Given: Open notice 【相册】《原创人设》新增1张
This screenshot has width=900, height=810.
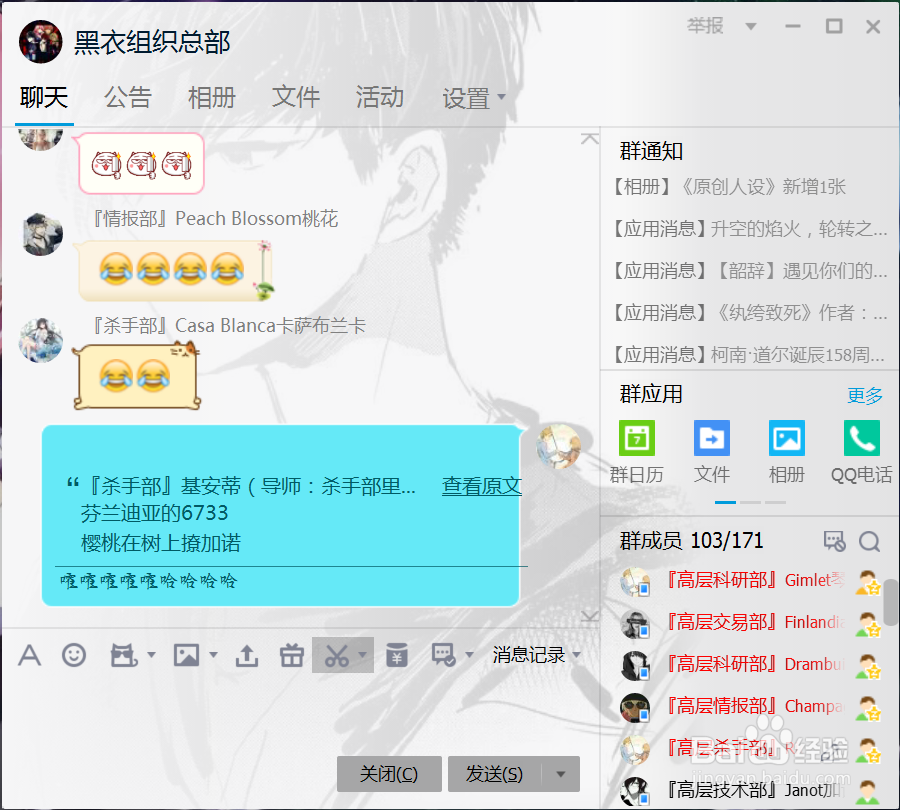Looking at the screenshot, I should point(728,187).
